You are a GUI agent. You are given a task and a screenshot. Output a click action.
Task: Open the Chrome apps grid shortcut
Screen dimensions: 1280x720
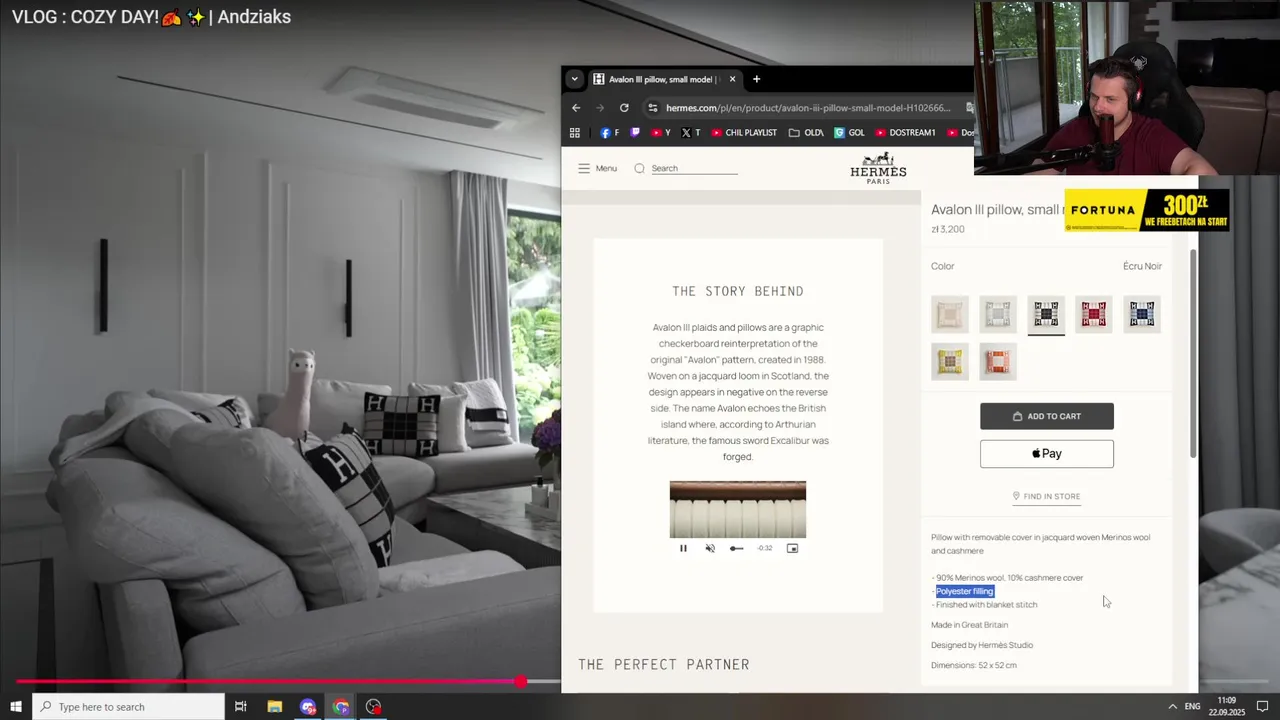click(x=574, y=132)
